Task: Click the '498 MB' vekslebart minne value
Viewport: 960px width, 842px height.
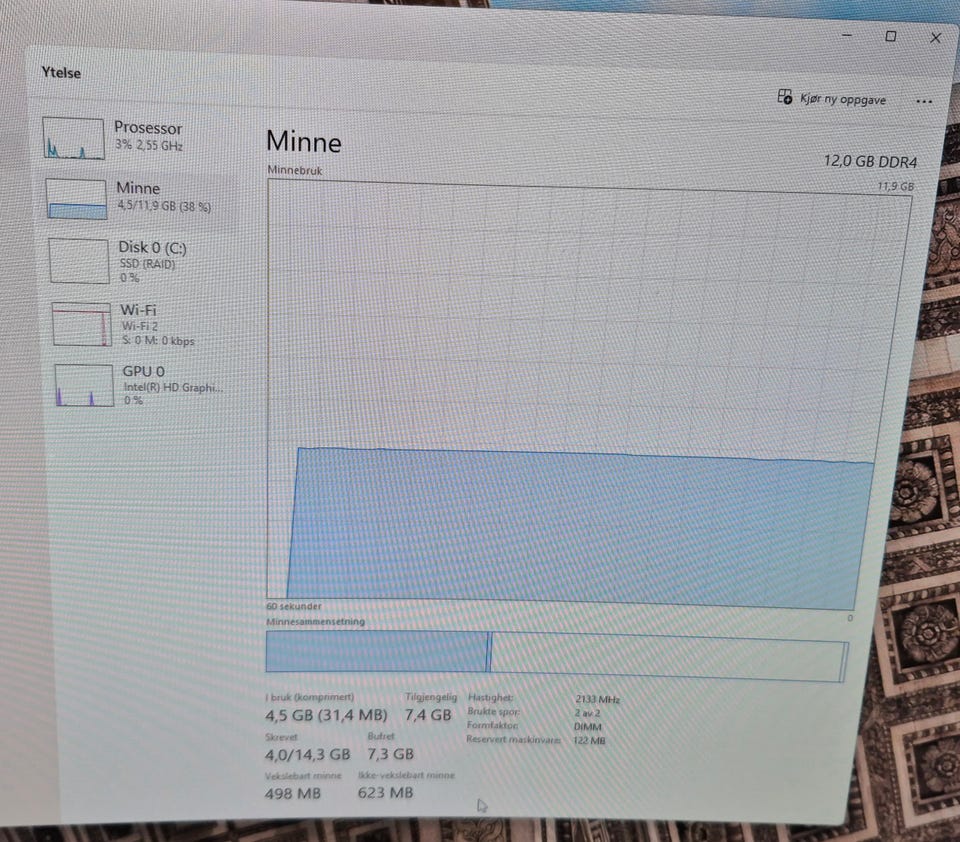Action: point(293,794)
